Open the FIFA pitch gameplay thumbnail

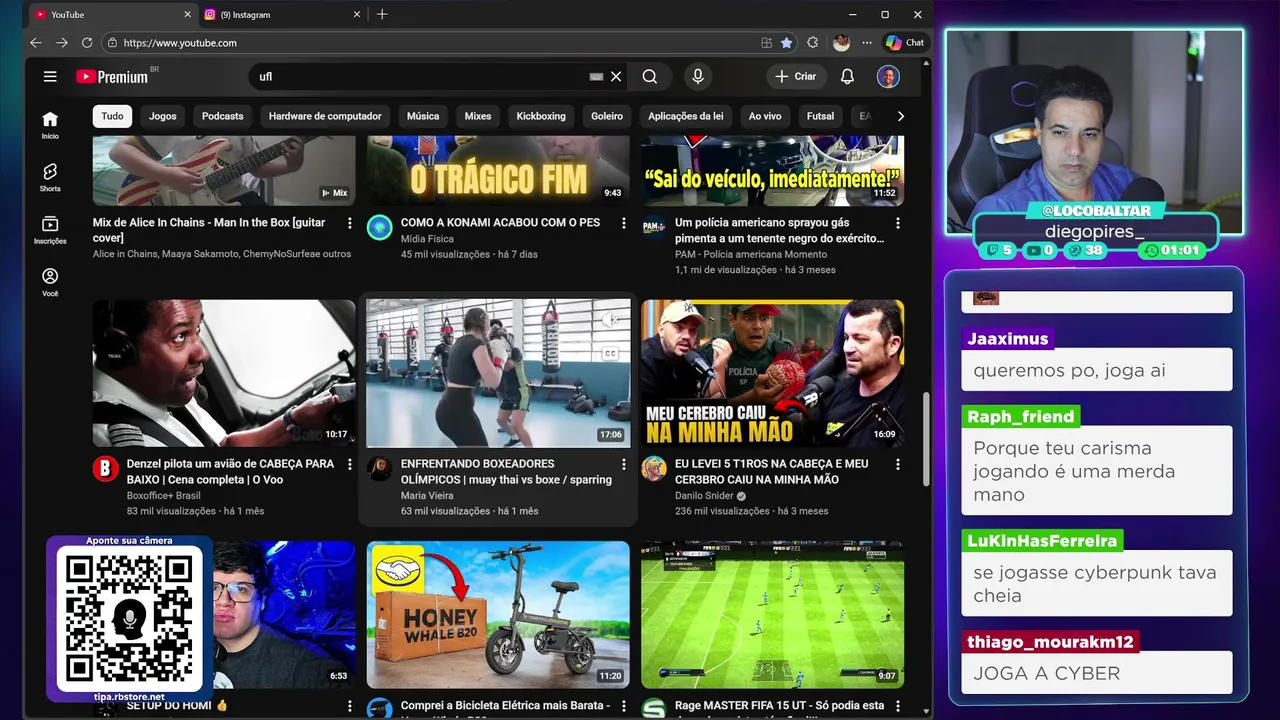tap(772, 615)
